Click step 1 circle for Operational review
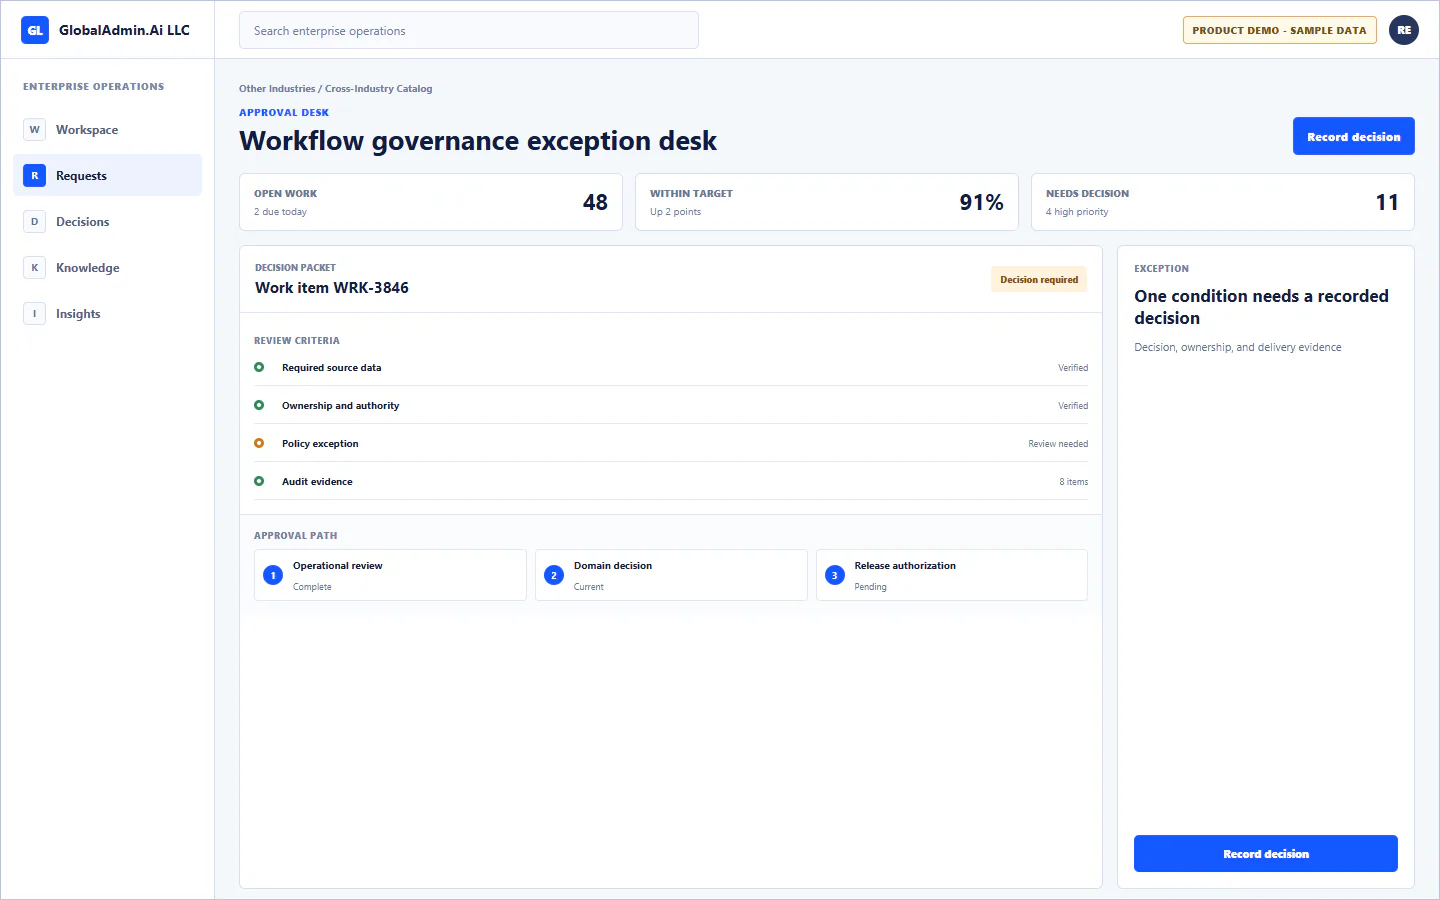The image size is (1440, 900). tap(273, 575)
